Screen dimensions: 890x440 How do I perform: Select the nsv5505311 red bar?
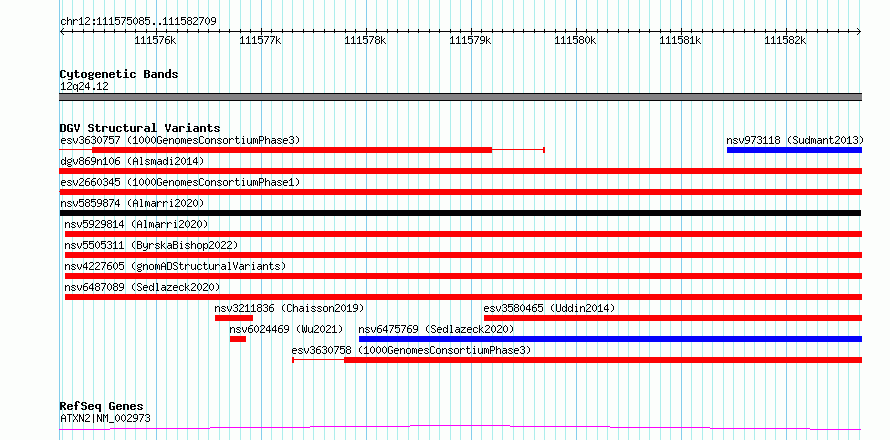click(463, 255)
